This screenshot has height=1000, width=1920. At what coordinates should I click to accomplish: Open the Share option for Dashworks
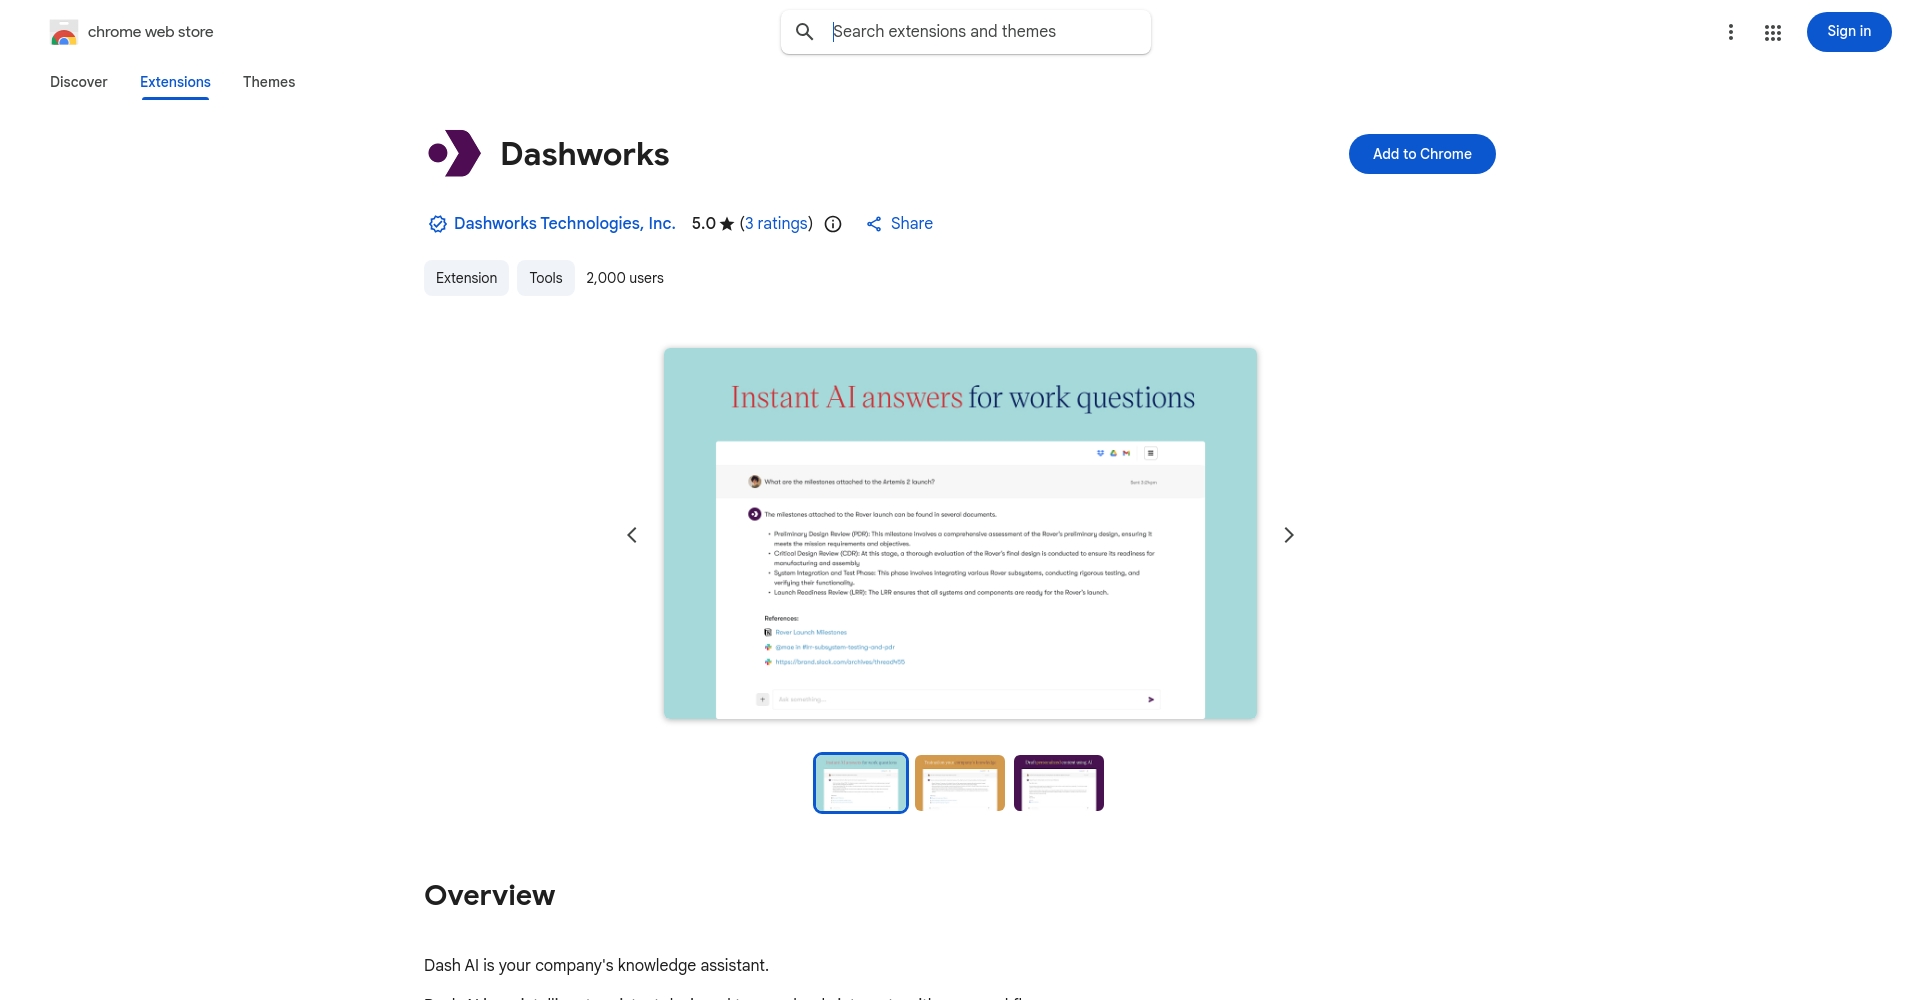point(898,223)
